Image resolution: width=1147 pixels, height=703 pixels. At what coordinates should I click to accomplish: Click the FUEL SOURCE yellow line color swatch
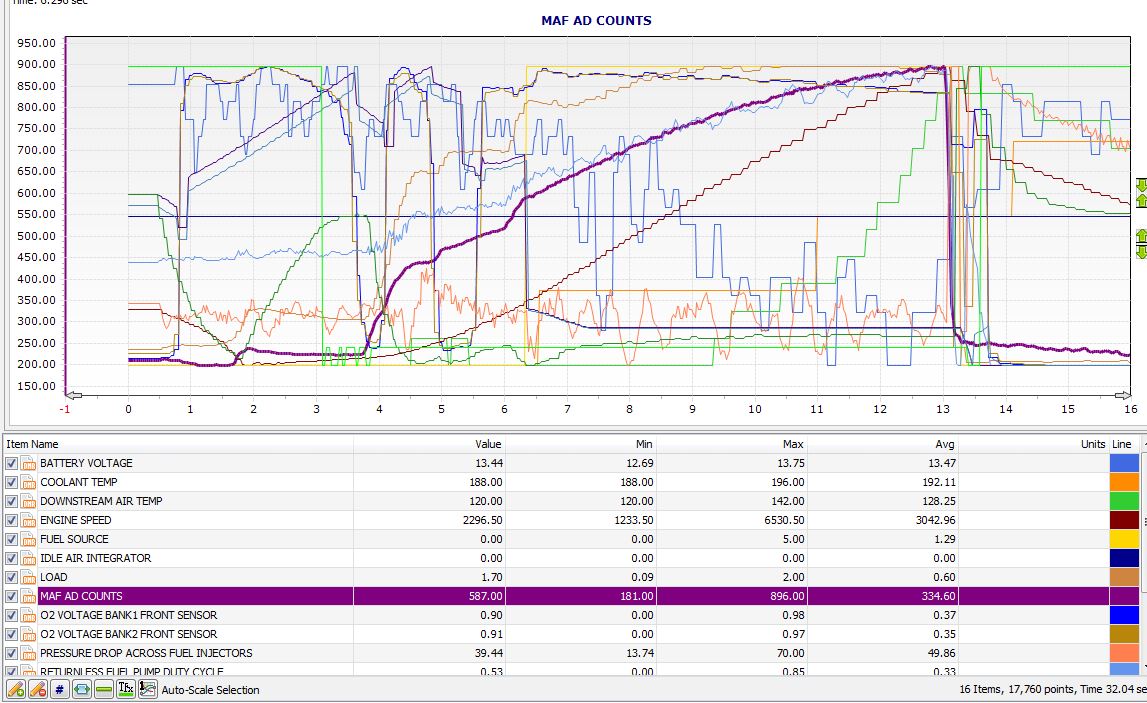(1124, 539)
